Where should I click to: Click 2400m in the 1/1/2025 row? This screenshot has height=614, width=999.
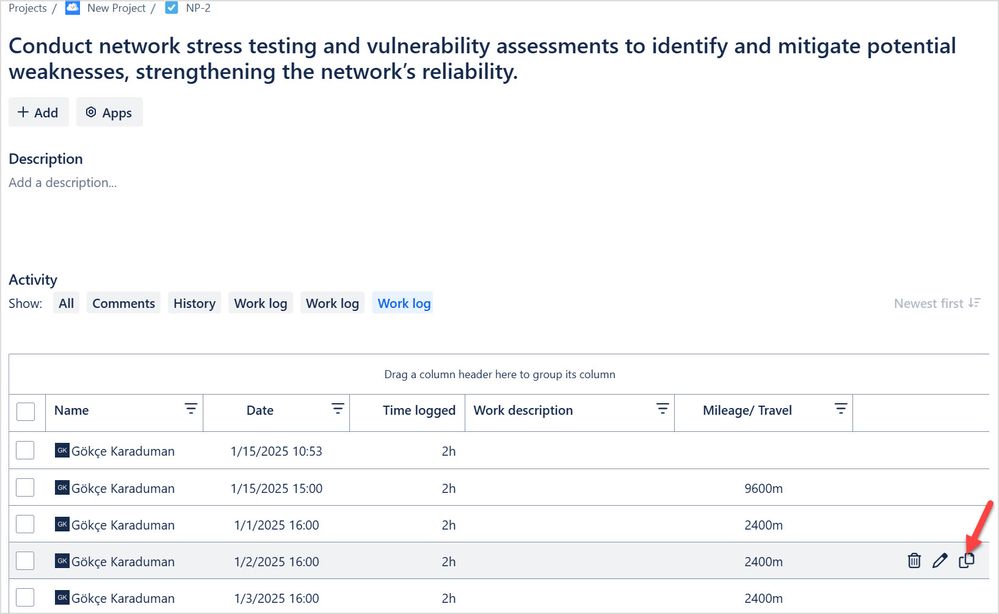763,525
